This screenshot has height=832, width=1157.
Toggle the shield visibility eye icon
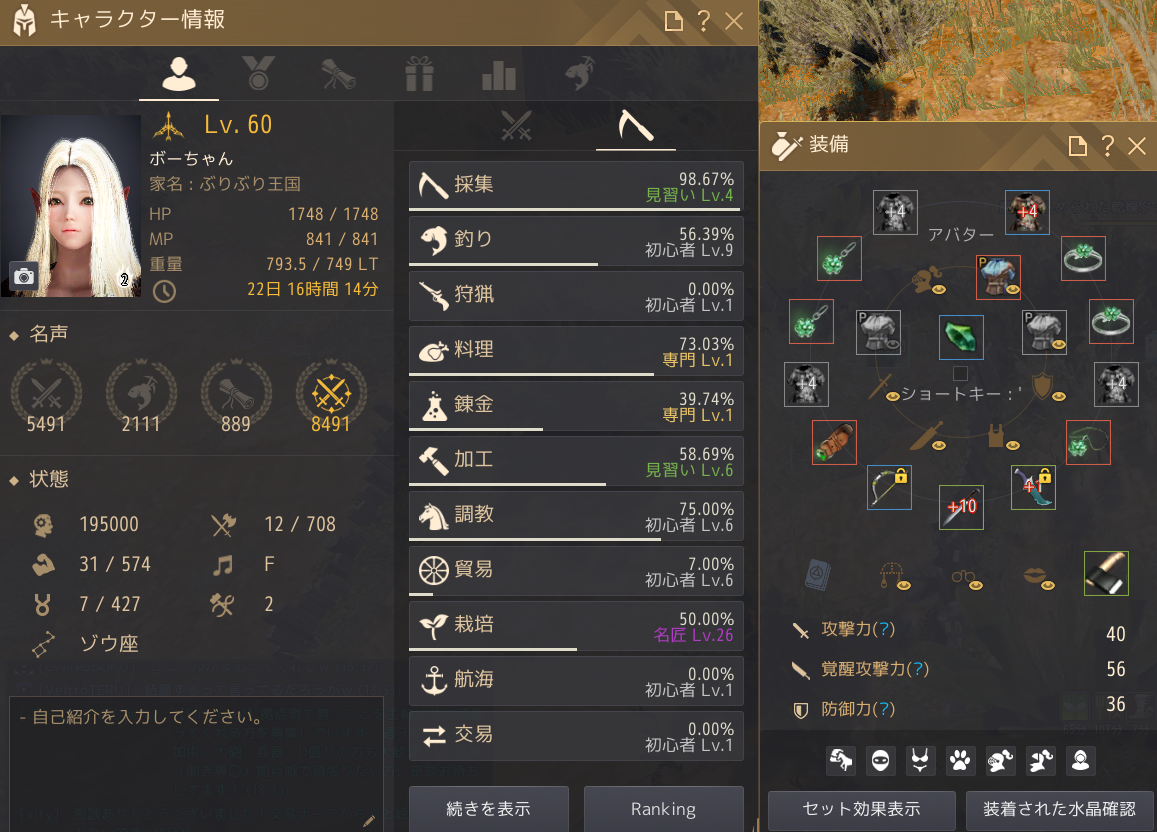click(x=1058, y=397)
